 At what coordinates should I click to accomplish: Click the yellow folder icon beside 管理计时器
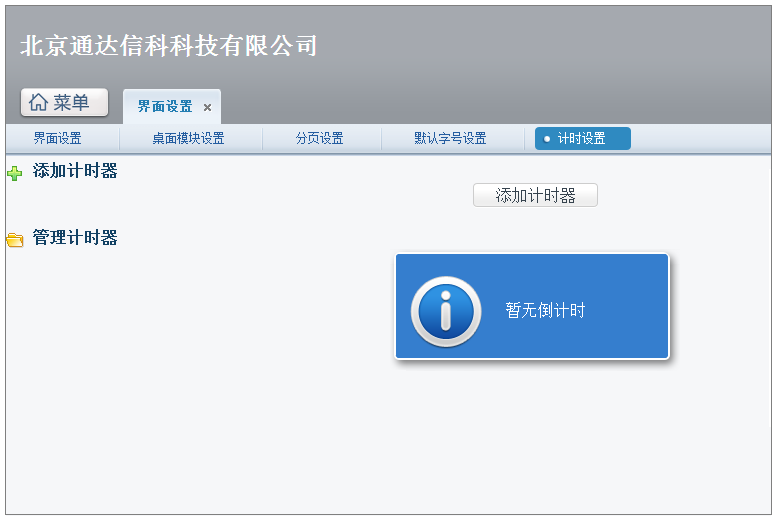pyautogui.click(x=15, y=240)
